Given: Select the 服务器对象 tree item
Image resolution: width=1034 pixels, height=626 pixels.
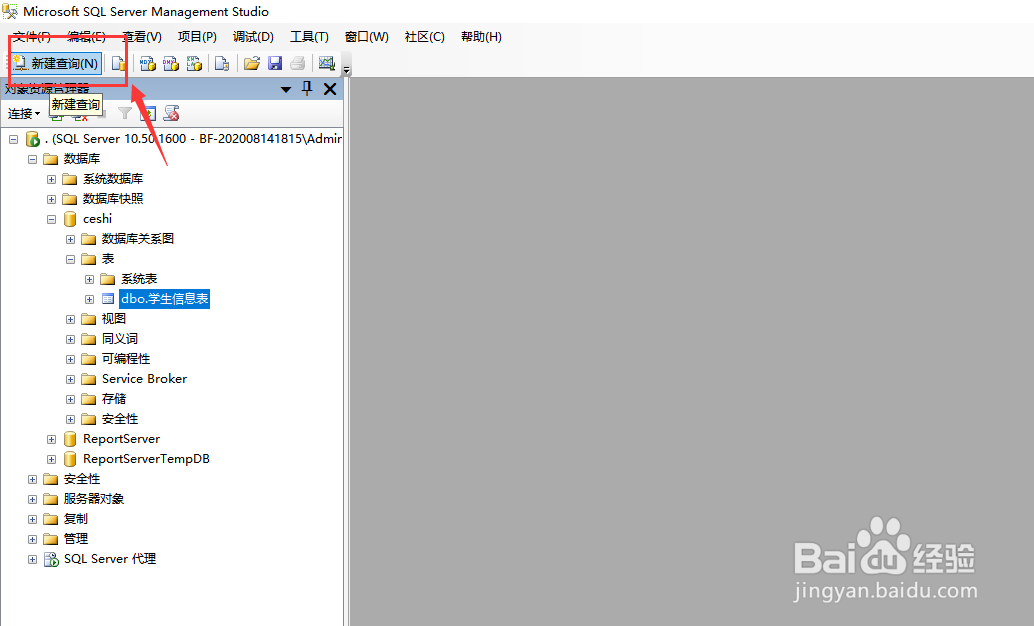Looking at the screenshot, I should (94, 499).
